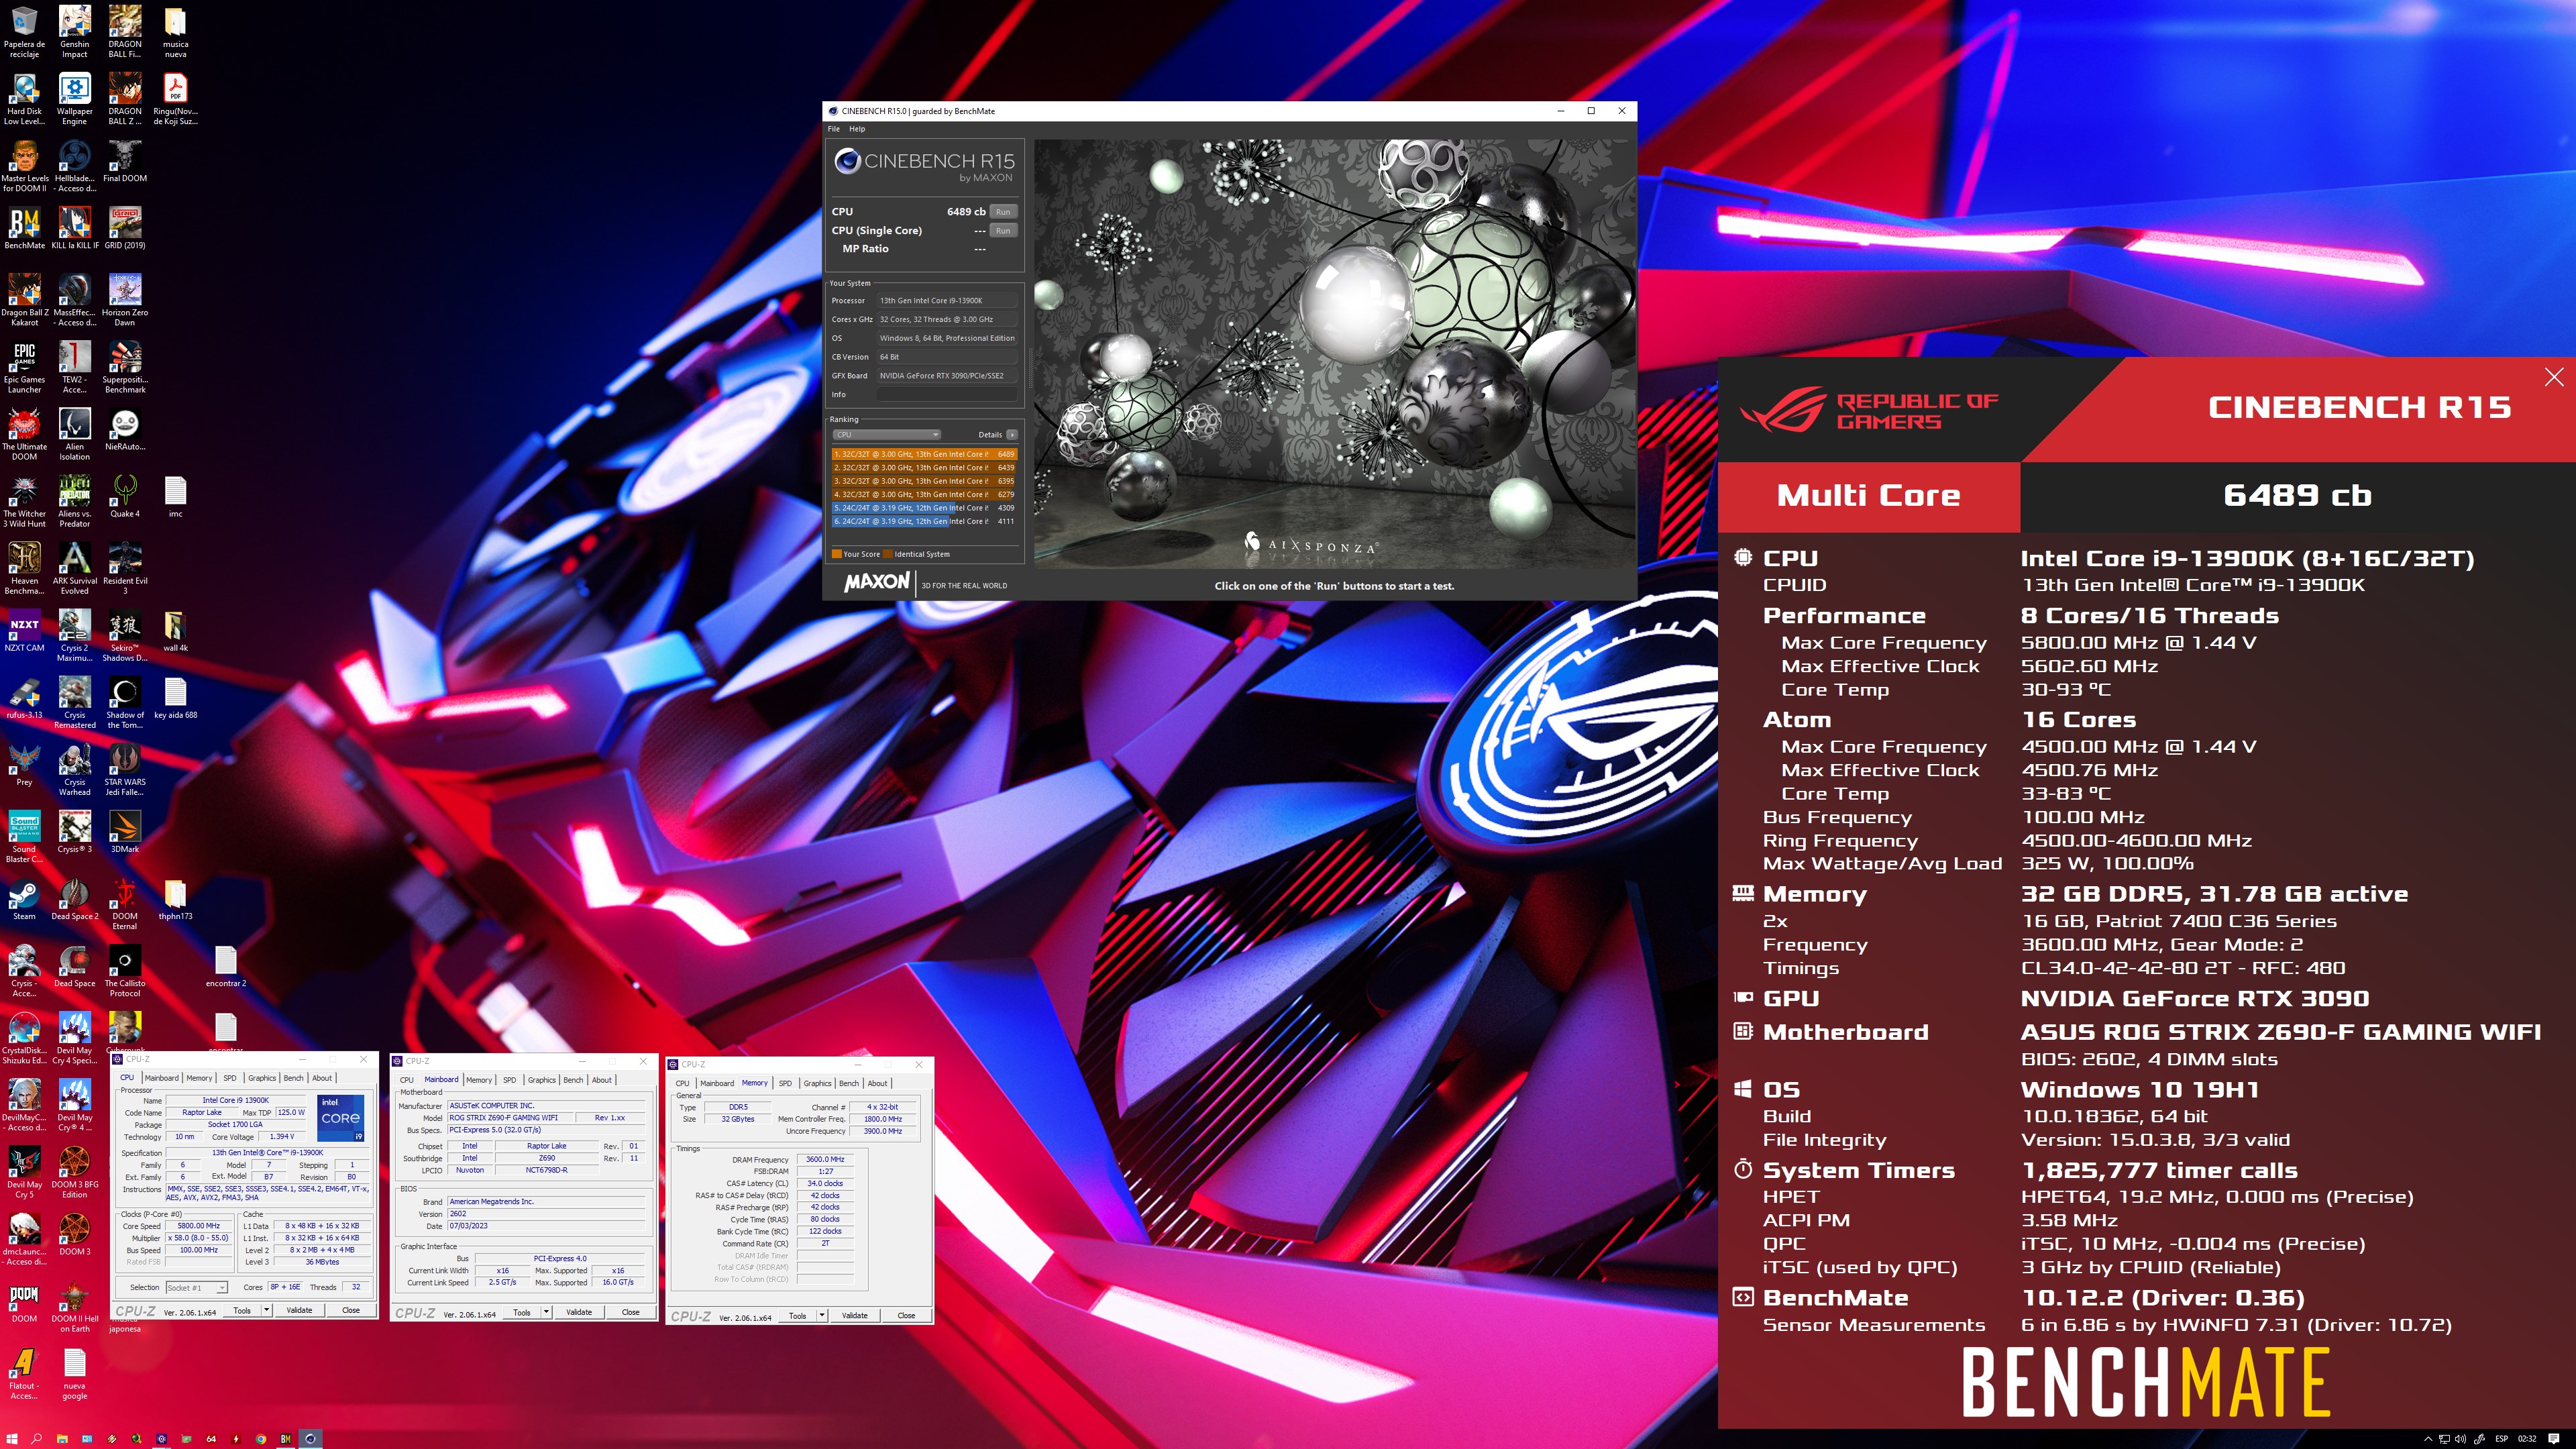Show hidden system tray icons chevron

point(2427,1438)
